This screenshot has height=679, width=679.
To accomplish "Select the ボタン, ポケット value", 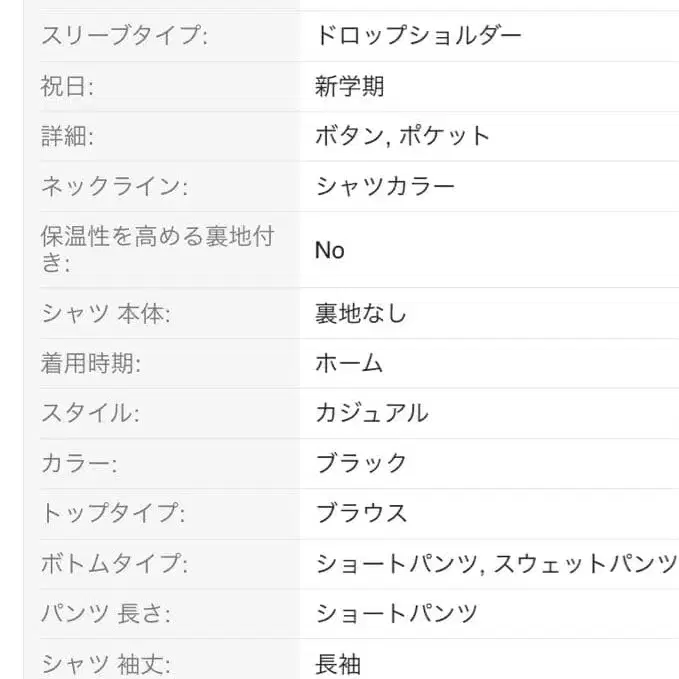I will (x=402, y=137).
